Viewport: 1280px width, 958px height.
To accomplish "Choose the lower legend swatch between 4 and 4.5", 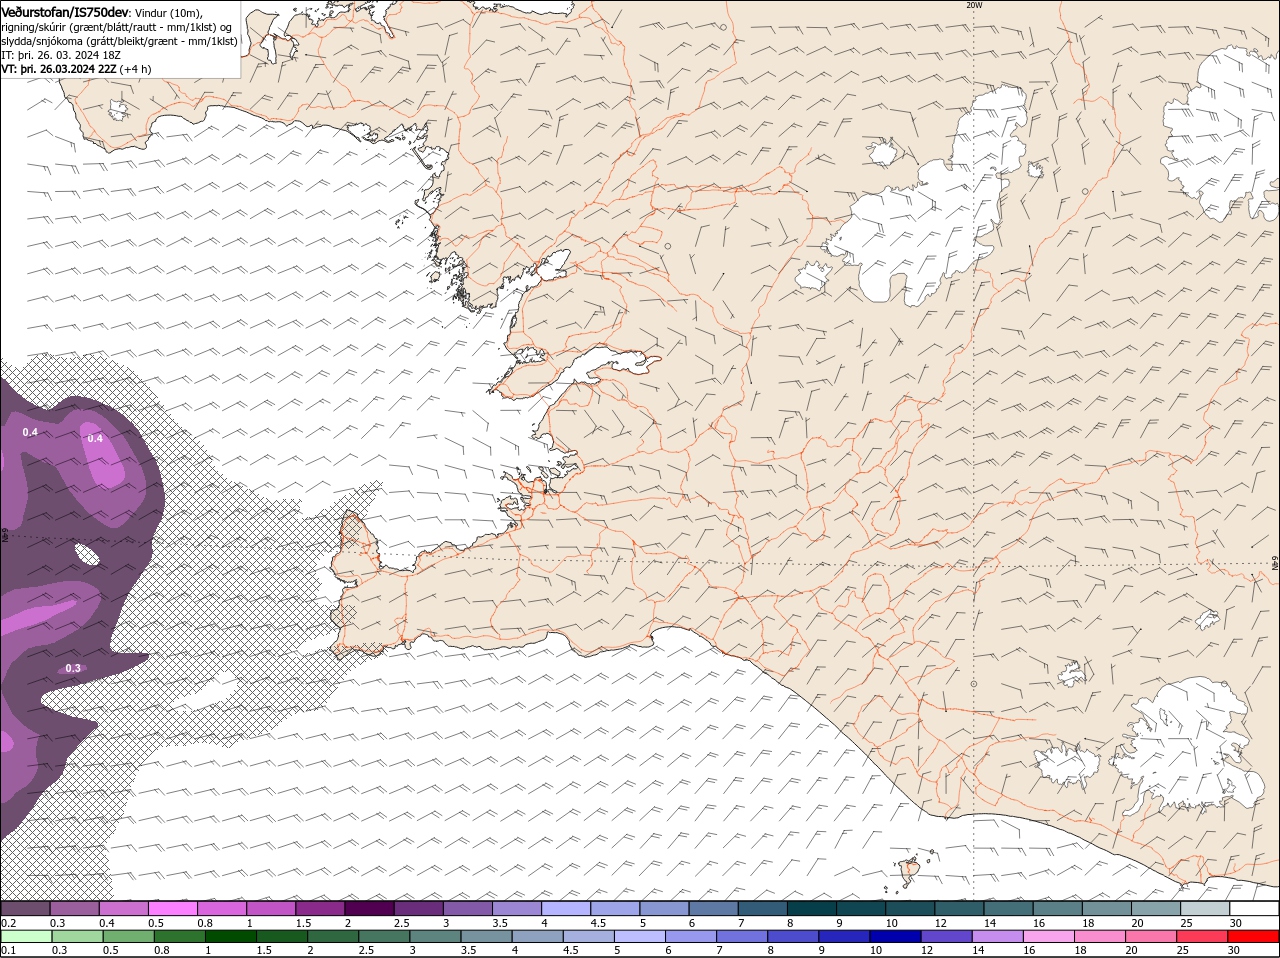I will point(537,936).
